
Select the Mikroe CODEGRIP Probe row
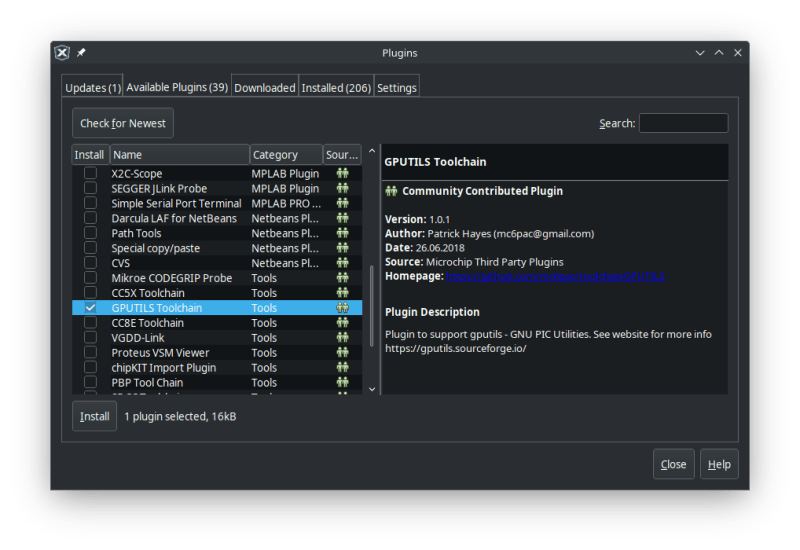point(217,278)
